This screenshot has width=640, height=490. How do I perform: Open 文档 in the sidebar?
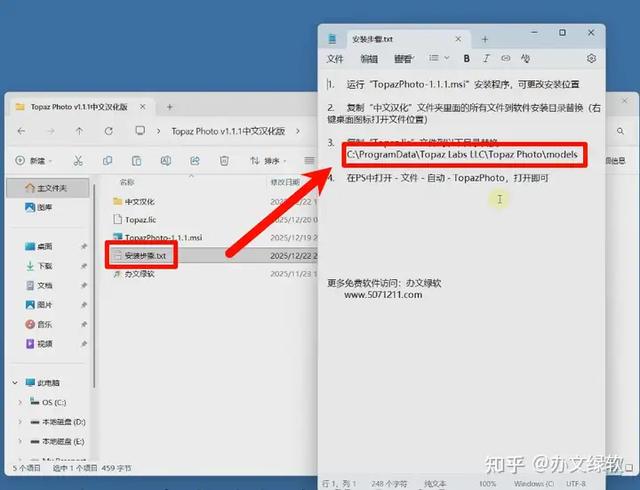tap(40, 285)
